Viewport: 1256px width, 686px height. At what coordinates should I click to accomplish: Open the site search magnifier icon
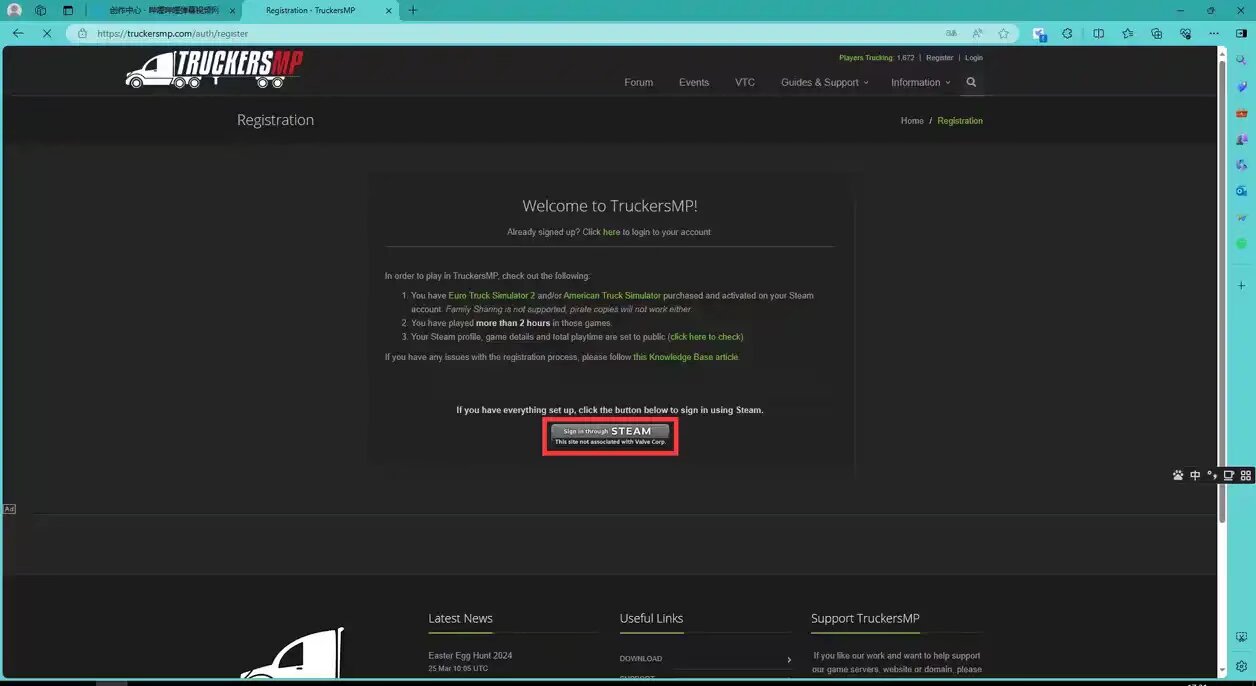pos(971,82)
